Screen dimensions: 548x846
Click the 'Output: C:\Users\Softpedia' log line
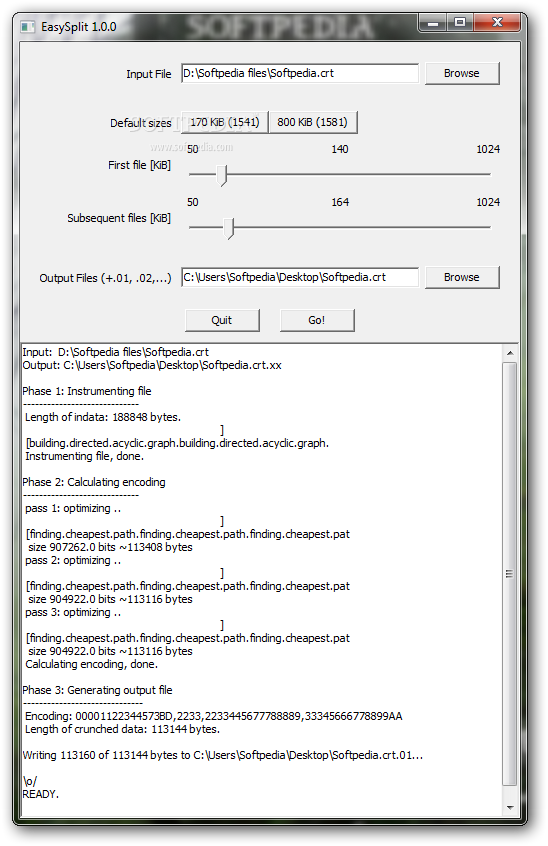pos(152,365)
